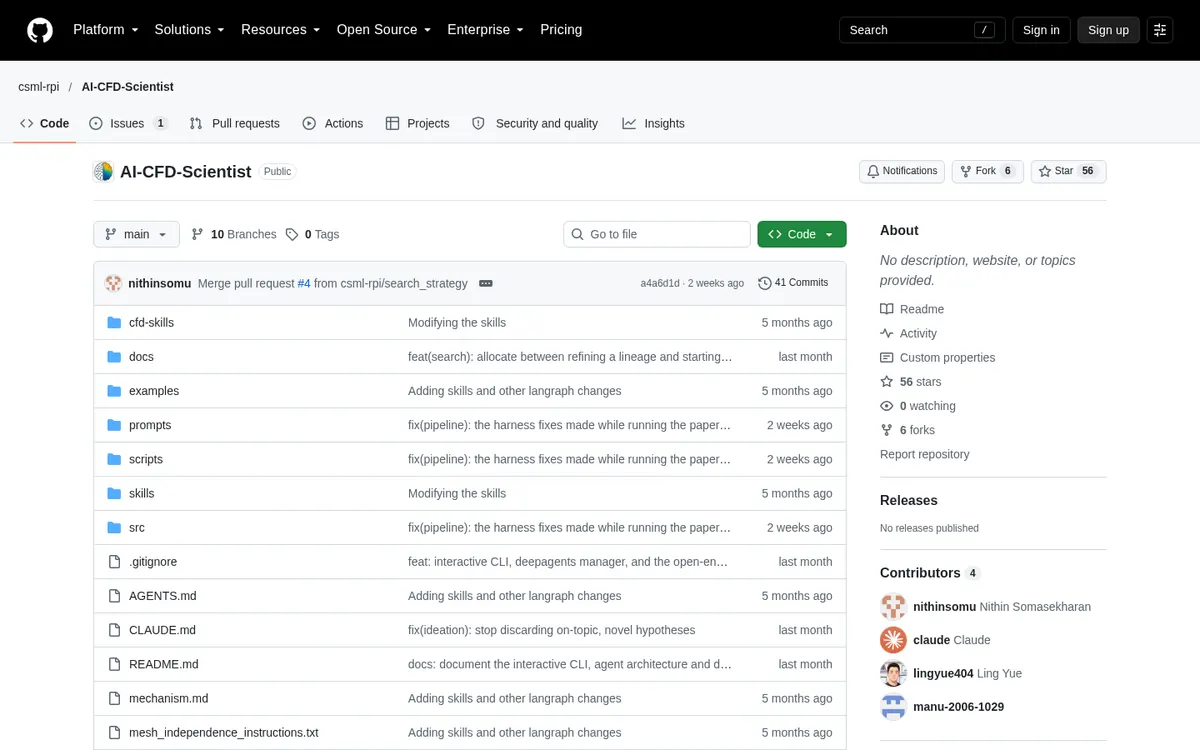Switch to the Issues tab
1200x750 pixels.
128,123
